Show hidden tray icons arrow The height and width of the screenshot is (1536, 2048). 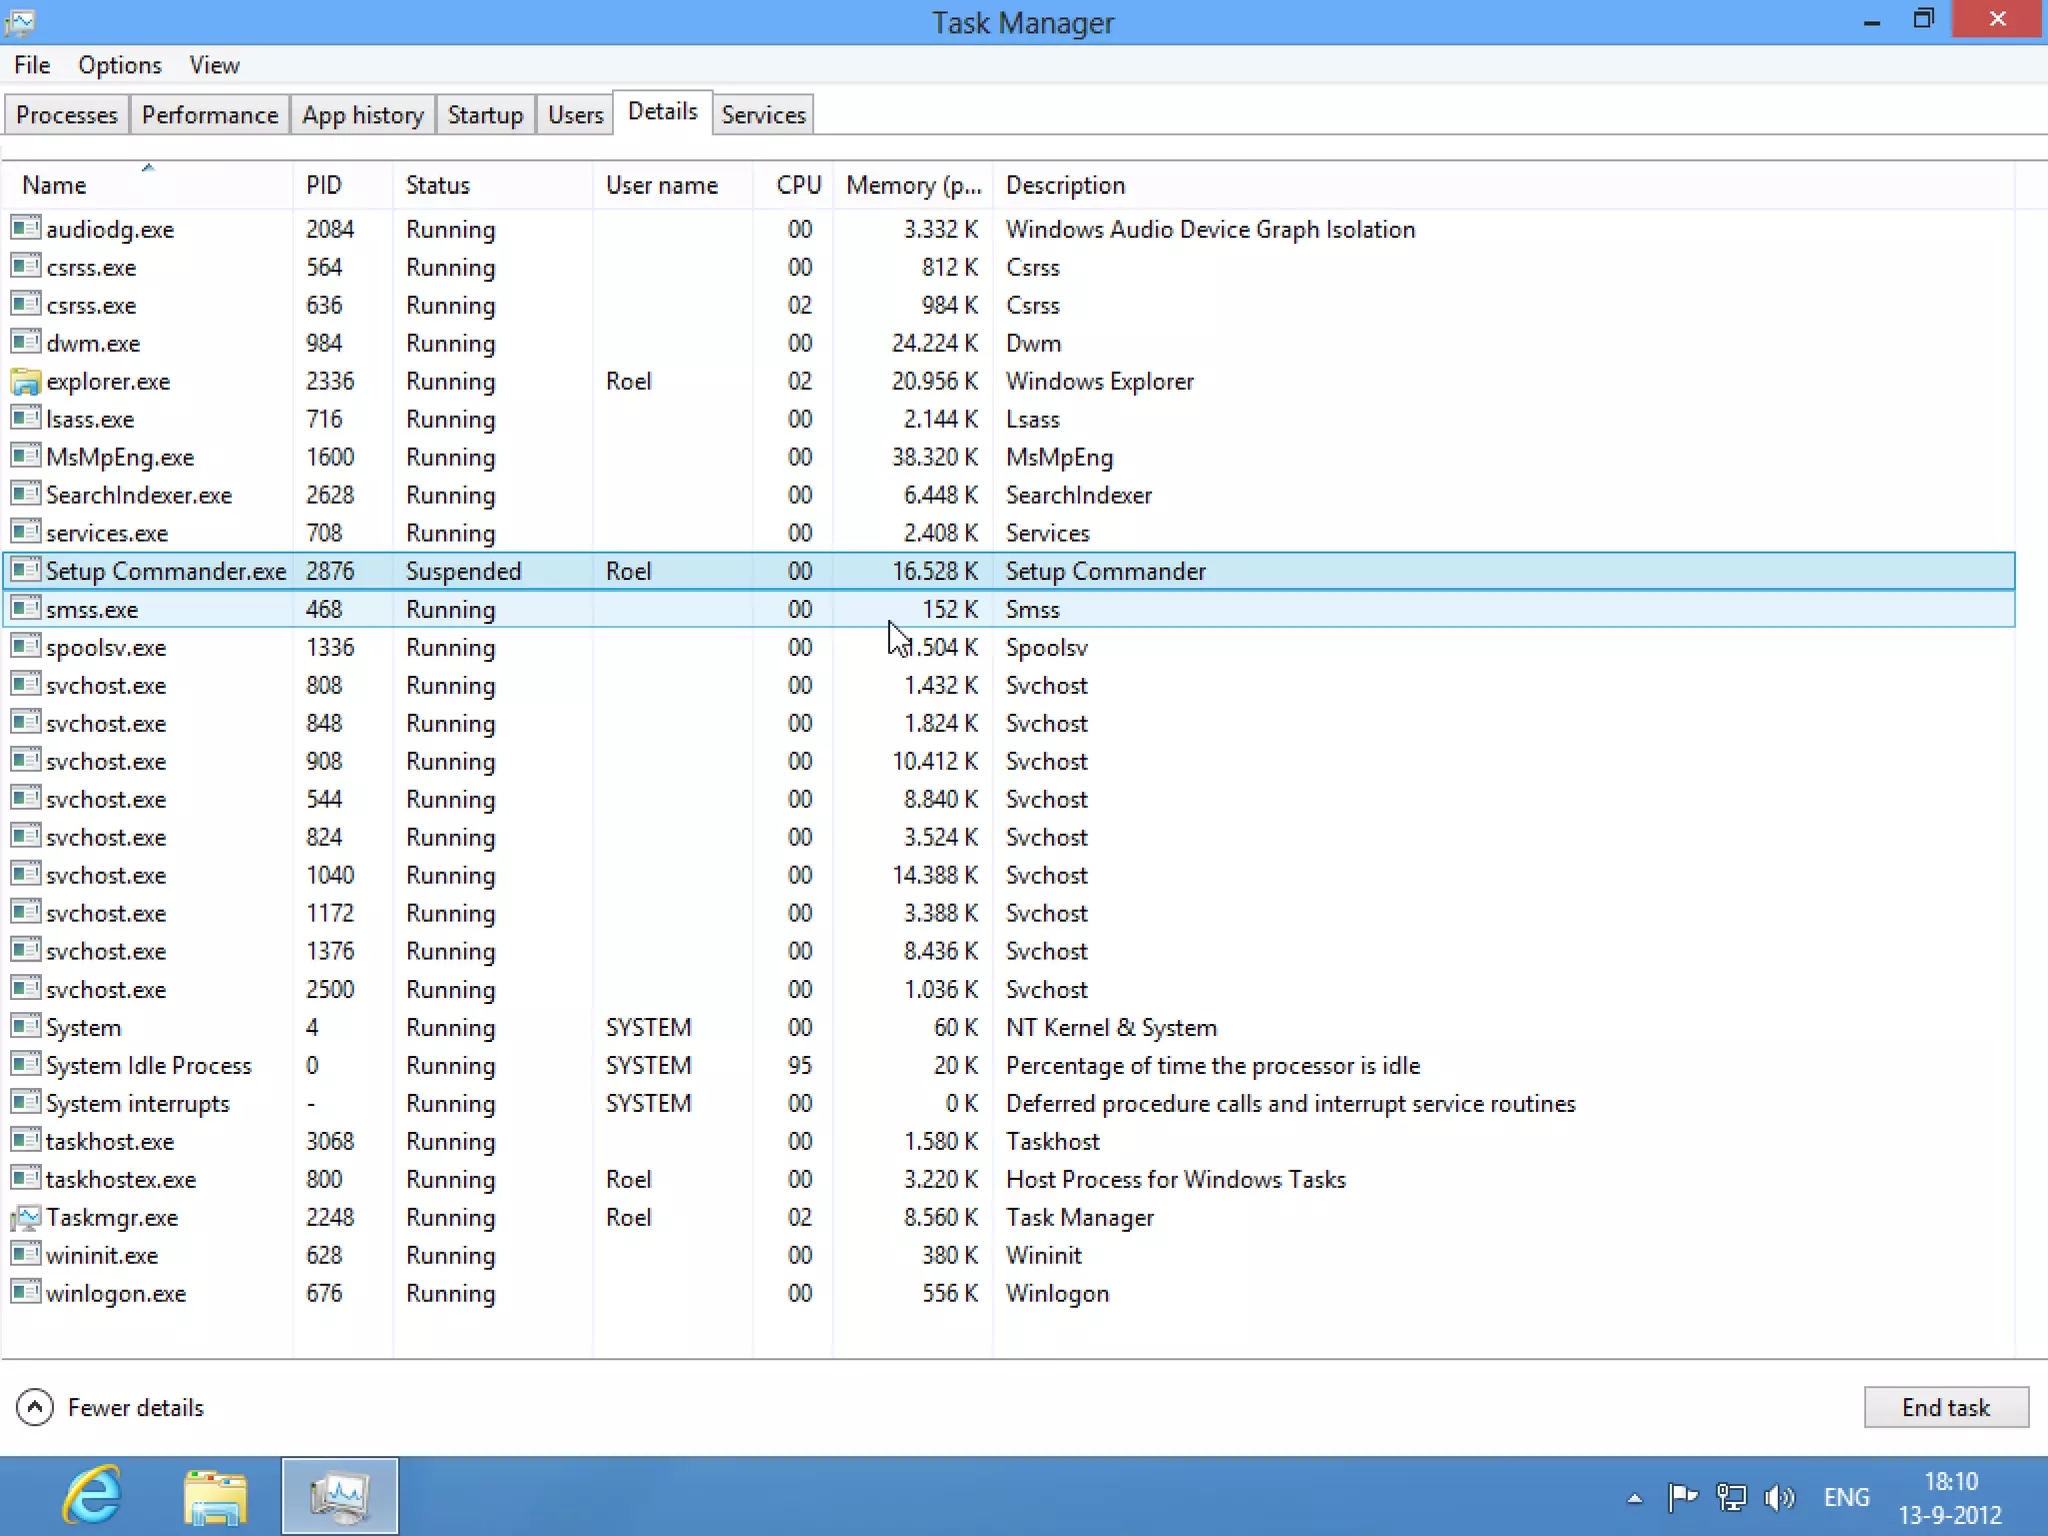(1635, 1498)
